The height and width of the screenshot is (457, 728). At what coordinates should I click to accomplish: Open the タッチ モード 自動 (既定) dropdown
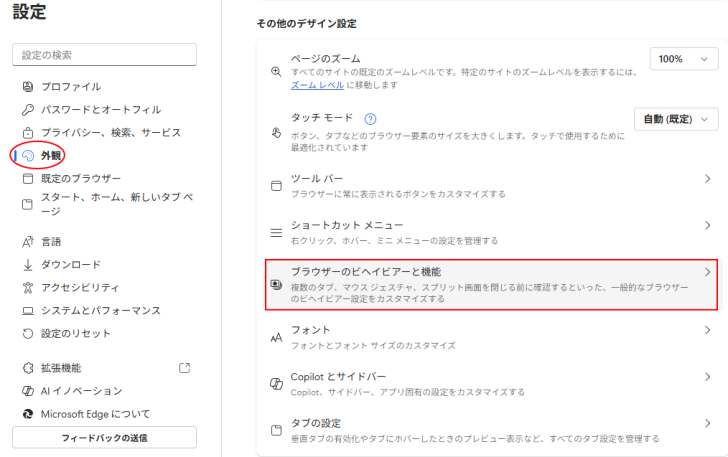[676, 120]
